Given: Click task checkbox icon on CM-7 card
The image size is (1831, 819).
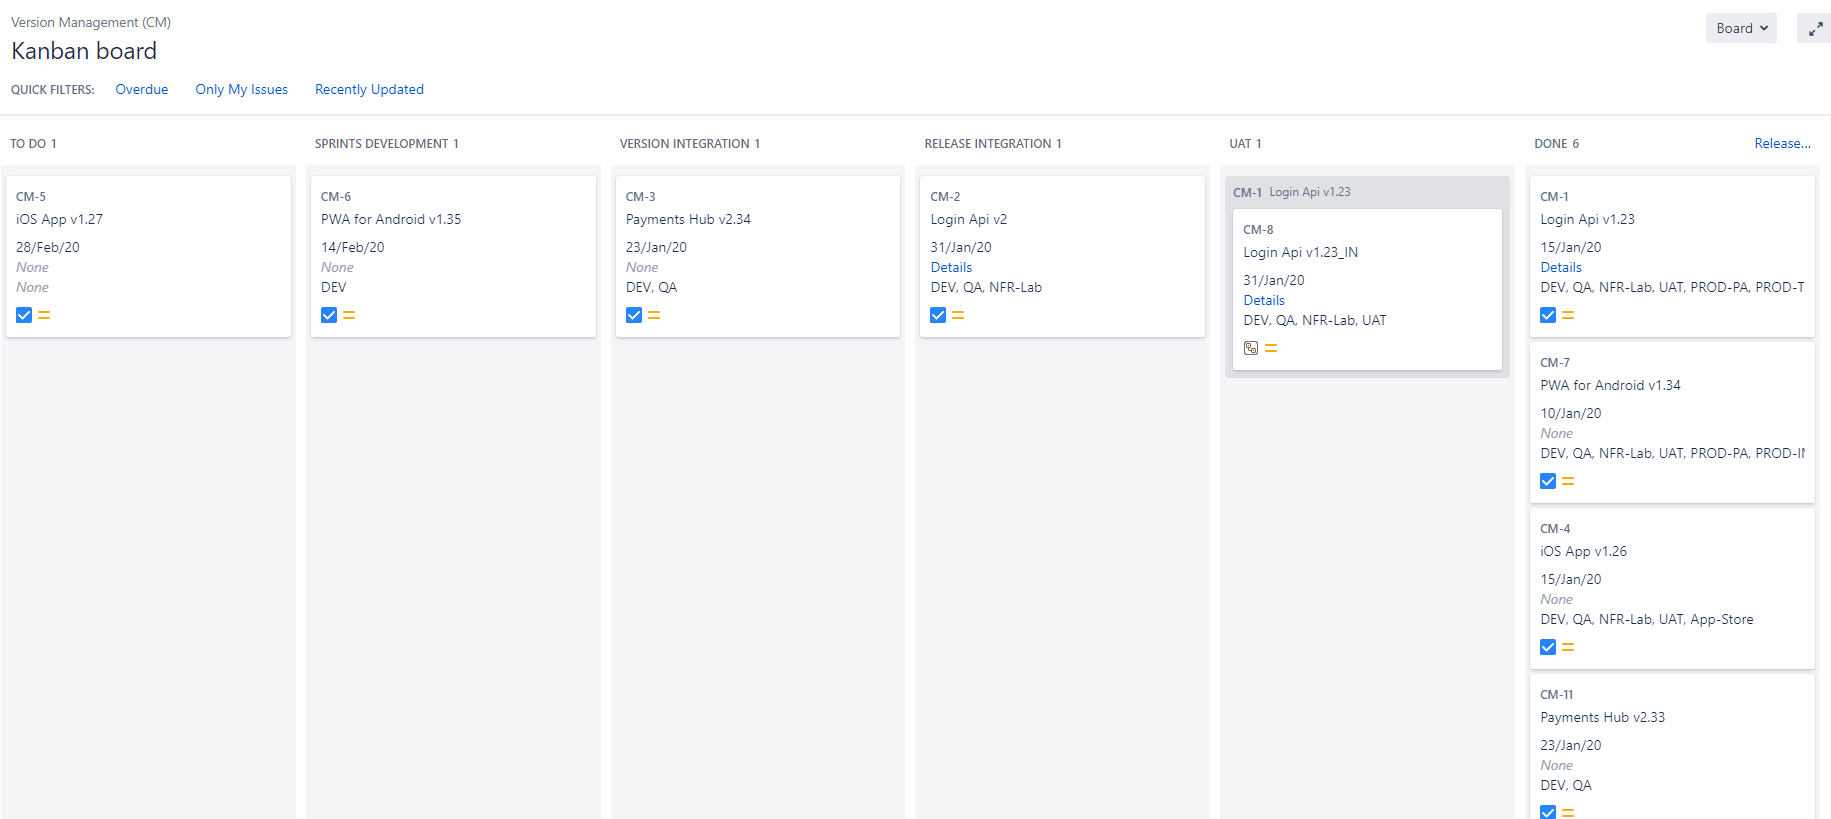Looking at the screenshot, I should pos(1548,481).
